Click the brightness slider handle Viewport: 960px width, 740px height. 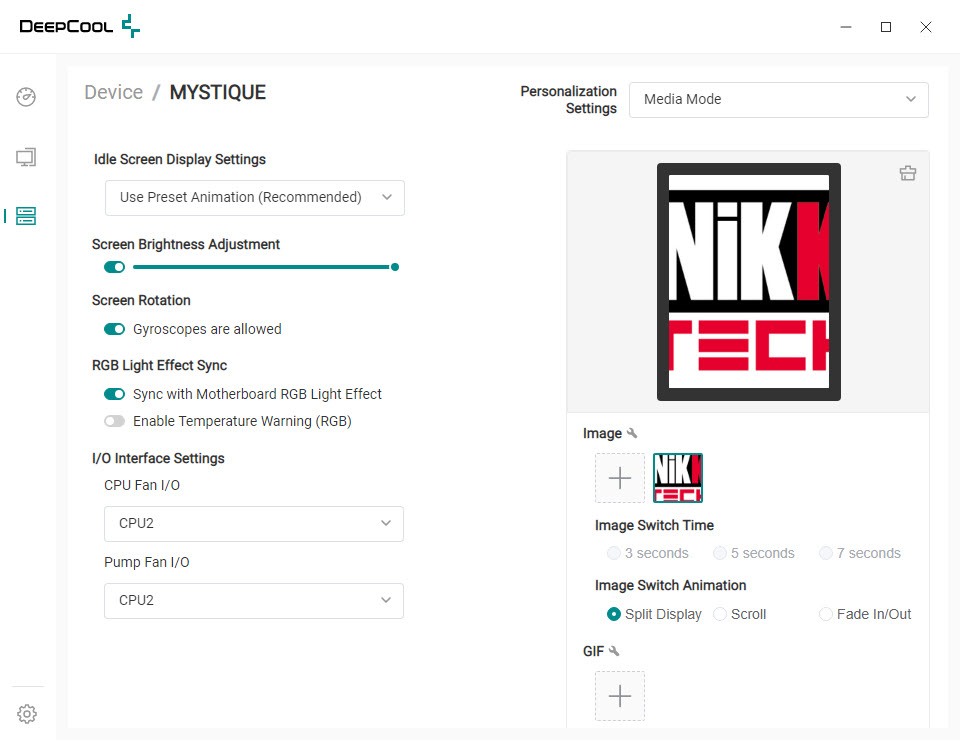coord(395,267)
